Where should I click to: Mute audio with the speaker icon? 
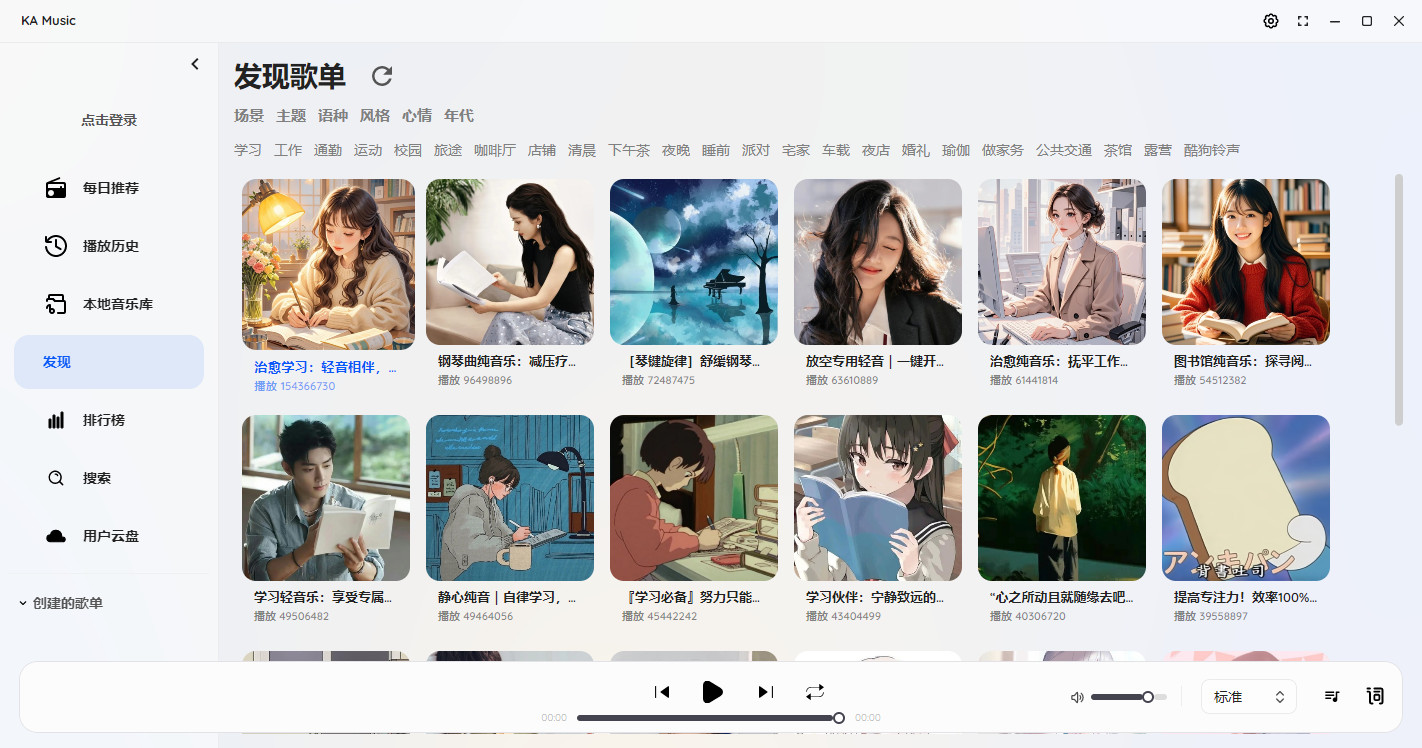coord(1077,698)
